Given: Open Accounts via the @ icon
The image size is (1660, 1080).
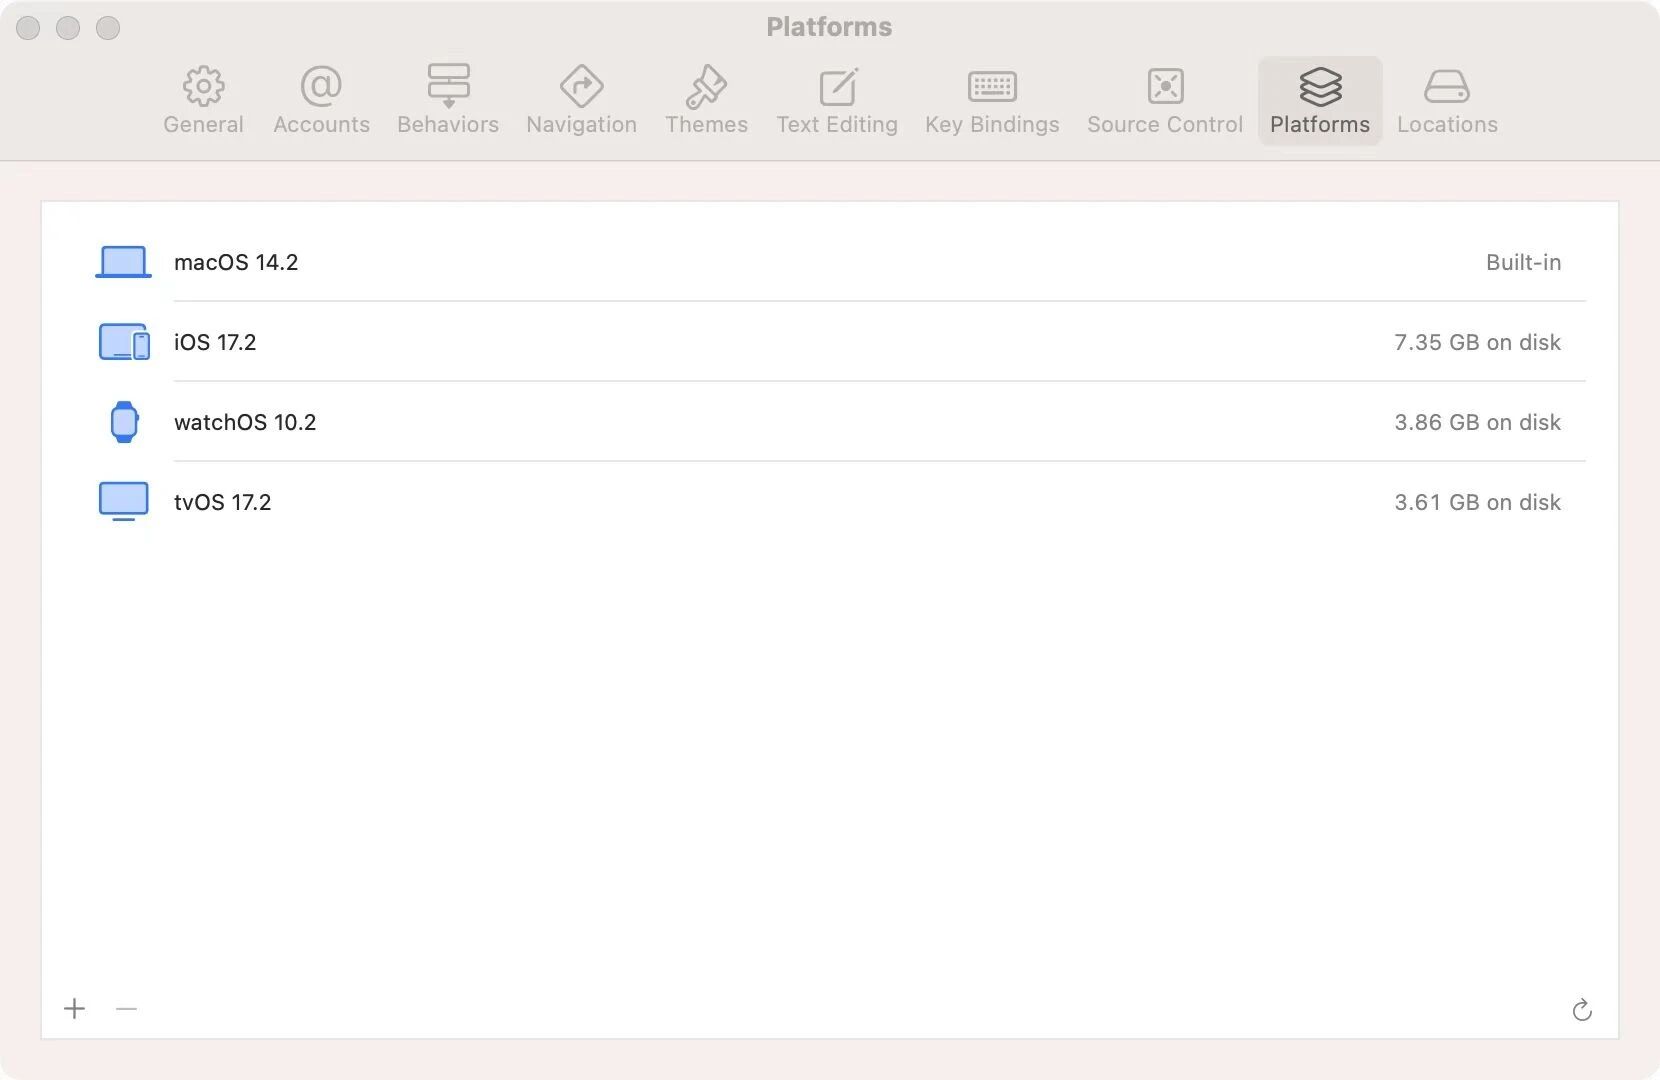Looking at the screenshot, I should [321, 87].
